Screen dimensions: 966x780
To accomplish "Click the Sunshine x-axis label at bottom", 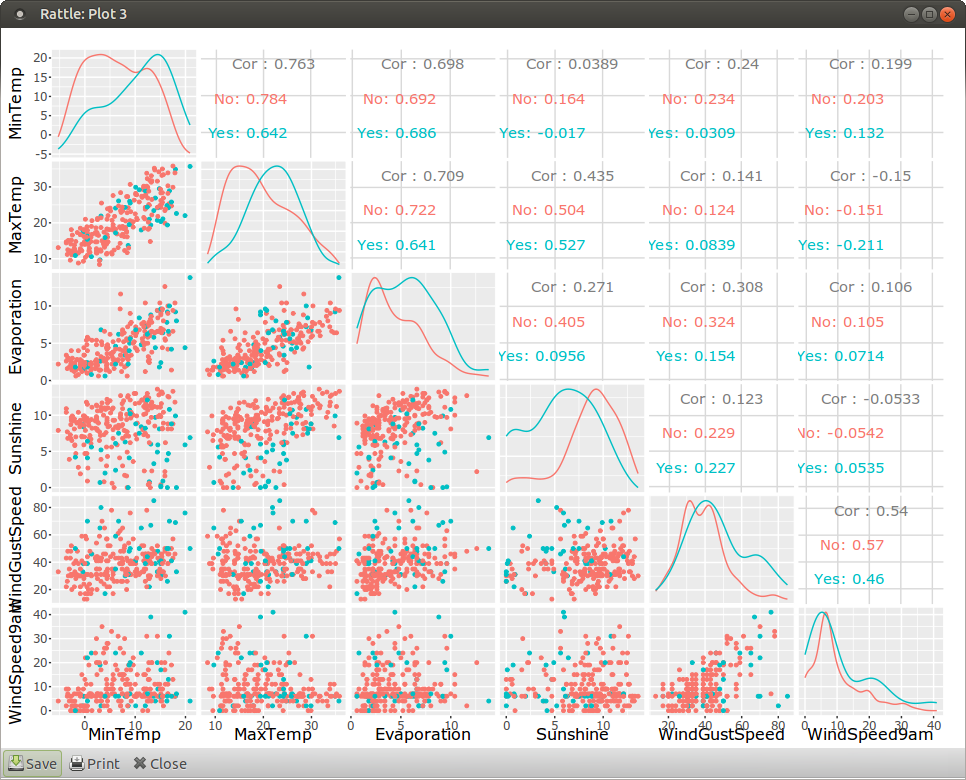I will [x=572, y=734].
